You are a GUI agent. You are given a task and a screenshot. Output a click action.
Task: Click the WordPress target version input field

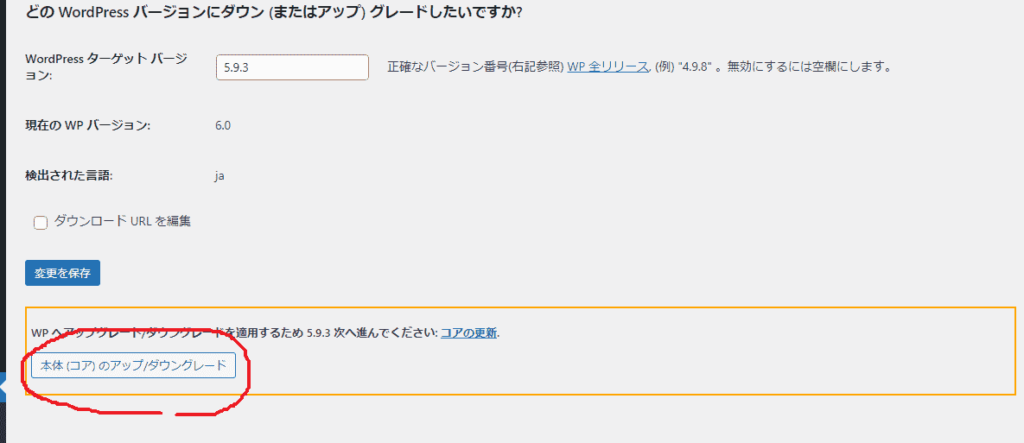[x=292, y=67]
